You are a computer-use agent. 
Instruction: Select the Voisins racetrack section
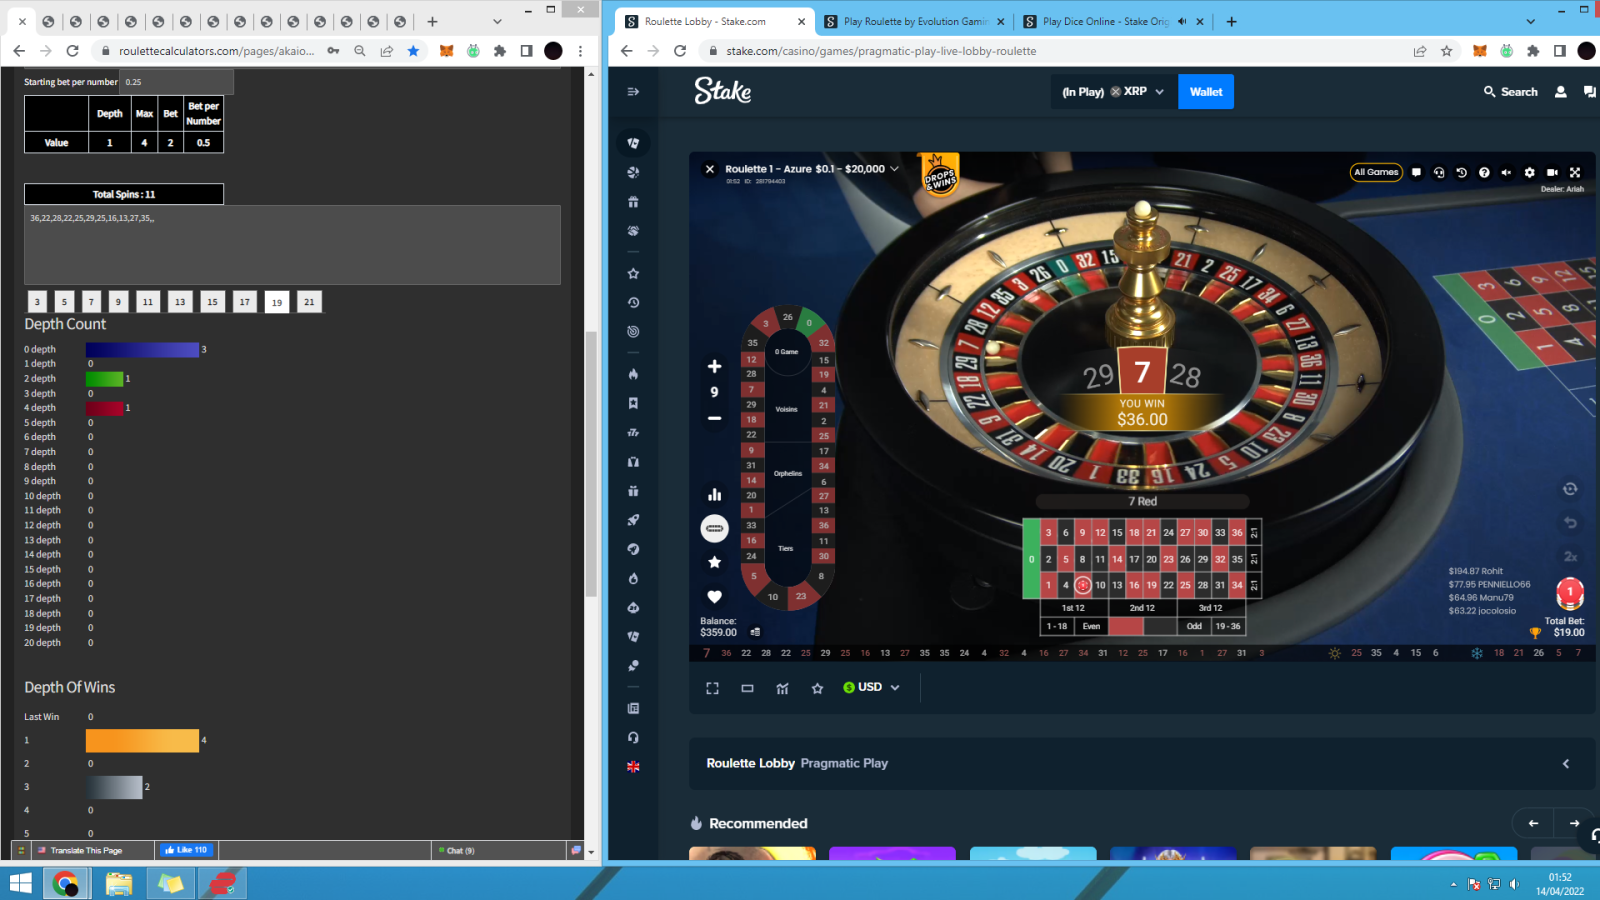coord(787,409)
